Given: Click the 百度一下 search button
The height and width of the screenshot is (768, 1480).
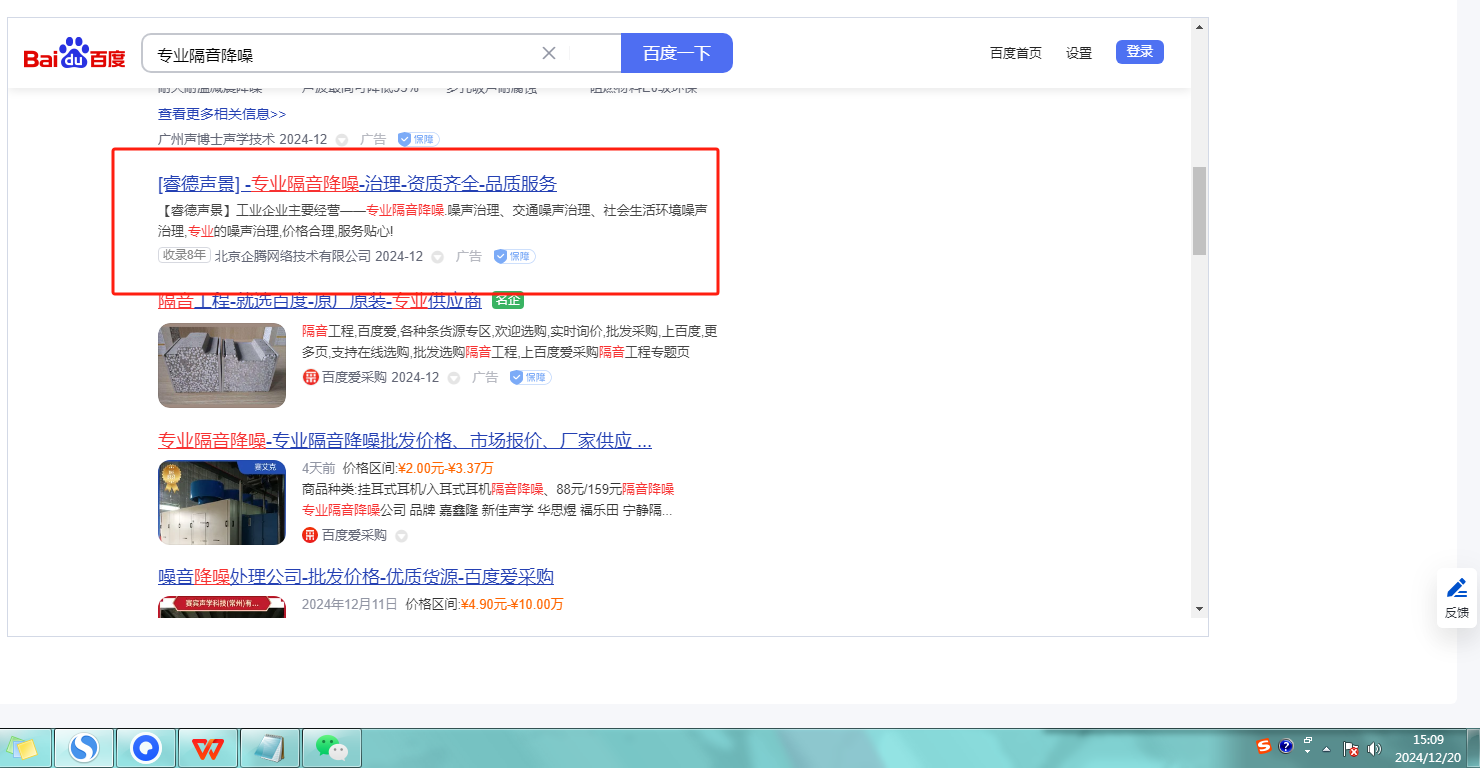Looking at the screenshot, I should point(676,53).
